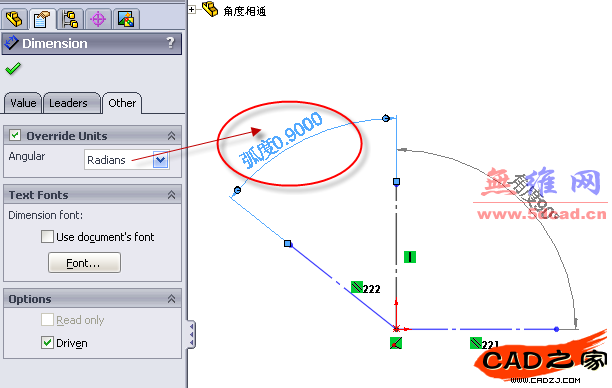The image size is (612, 388).
Task: Toggle the Override Units checkbox
Action: coord(15,135)
